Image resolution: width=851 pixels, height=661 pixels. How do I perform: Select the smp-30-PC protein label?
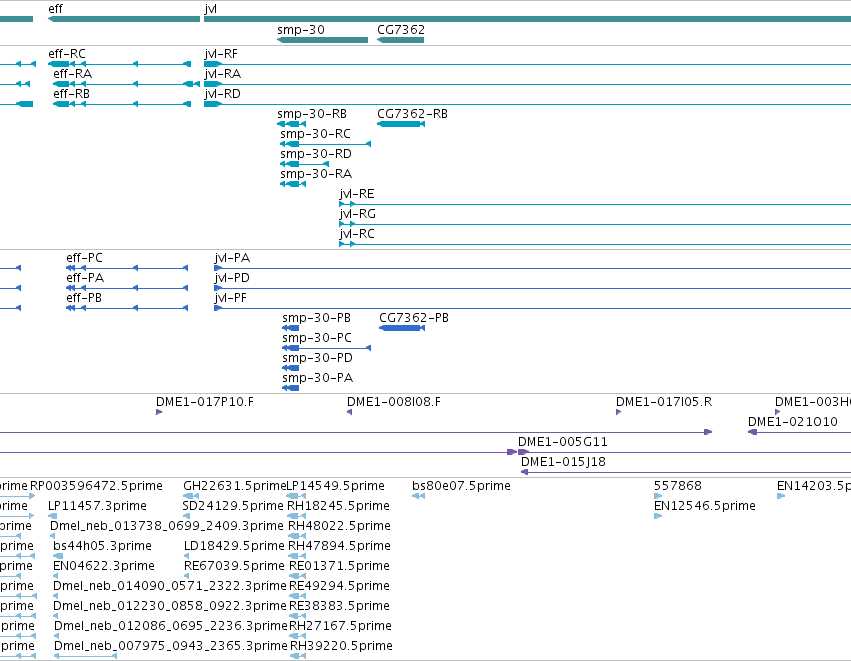[x=317, y=338]
